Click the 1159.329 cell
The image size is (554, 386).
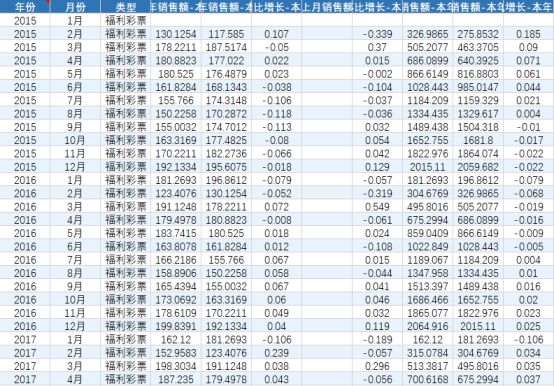pos(478,101)
